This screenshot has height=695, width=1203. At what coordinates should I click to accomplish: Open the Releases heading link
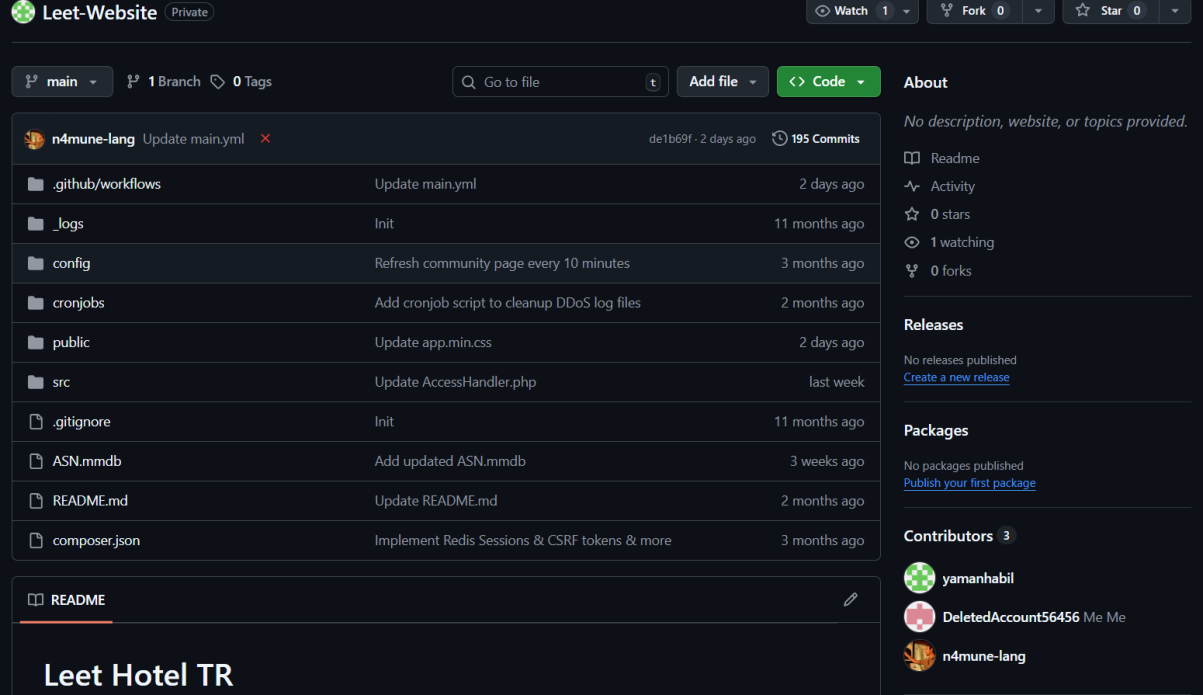pos(933,325)
